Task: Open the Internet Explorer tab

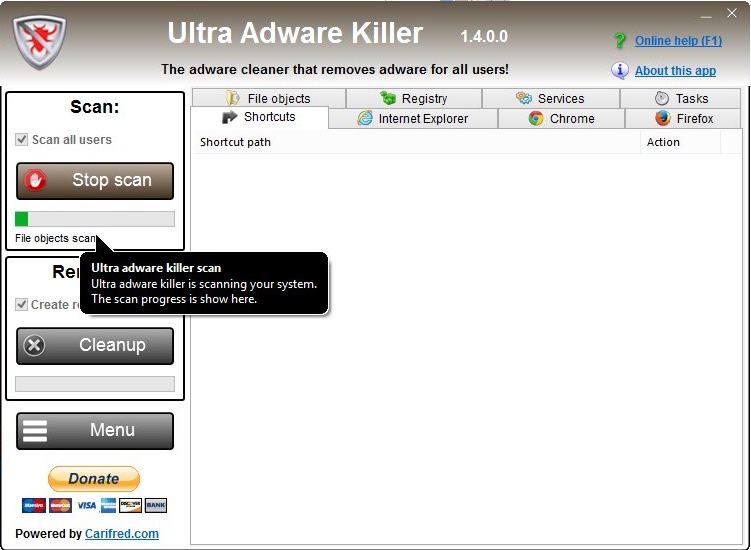Action: pos(413,119)
